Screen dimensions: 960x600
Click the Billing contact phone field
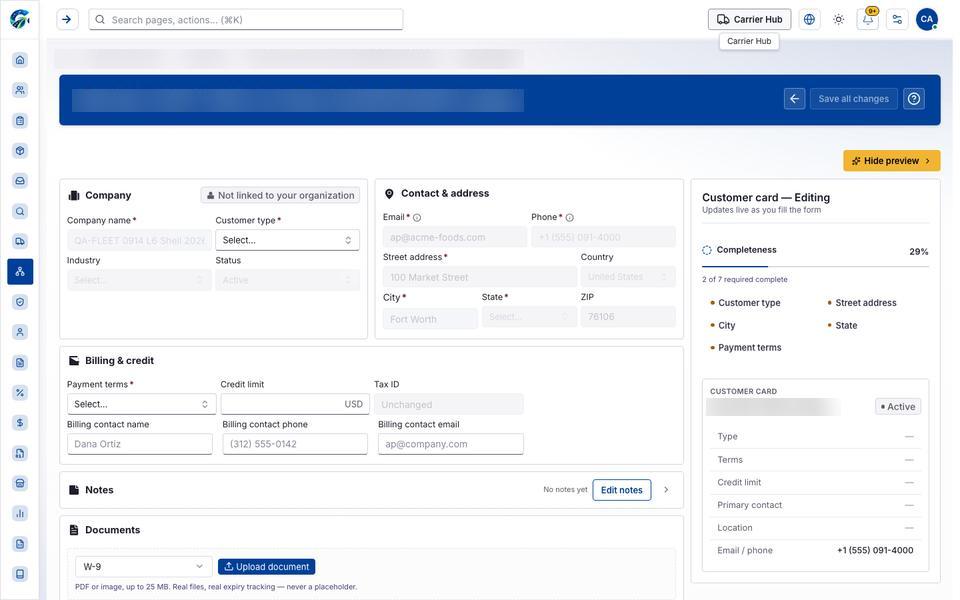[295, 444]
